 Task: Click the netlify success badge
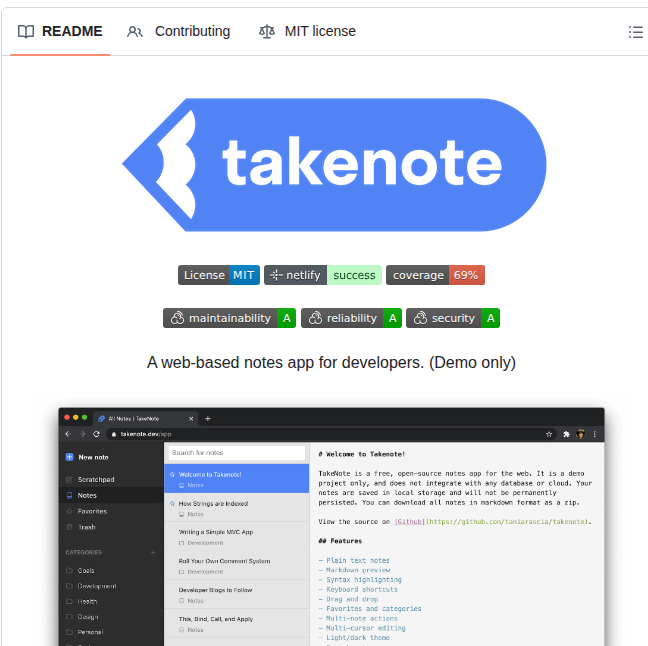pyautogui.click(x=322, y=275)
